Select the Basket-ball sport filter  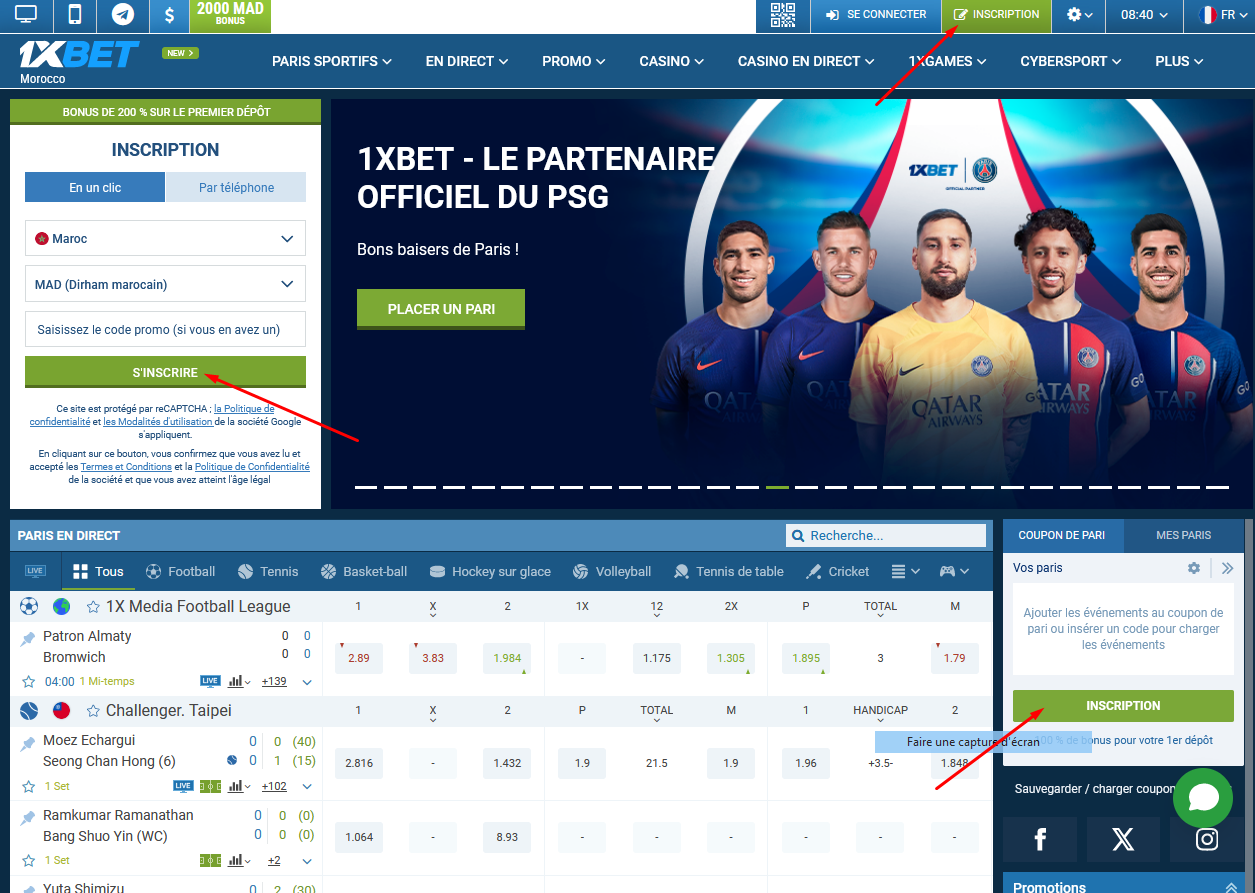[364, 571]
